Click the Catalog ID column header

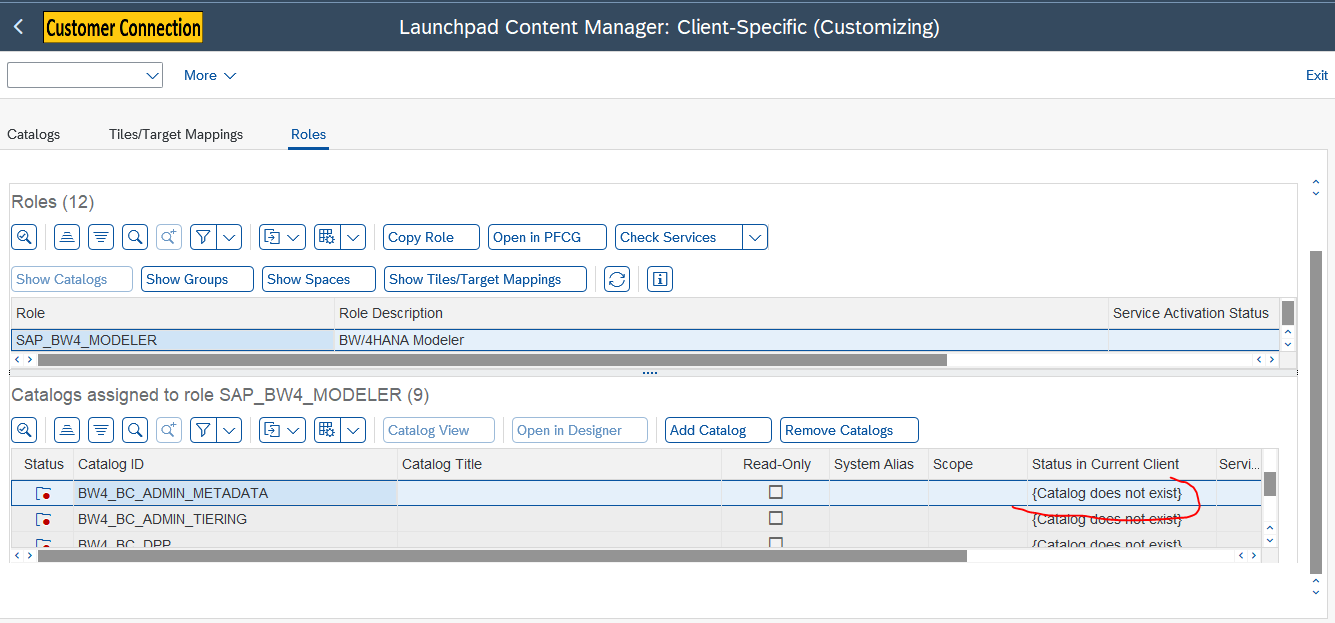click(x=236, y=464)
